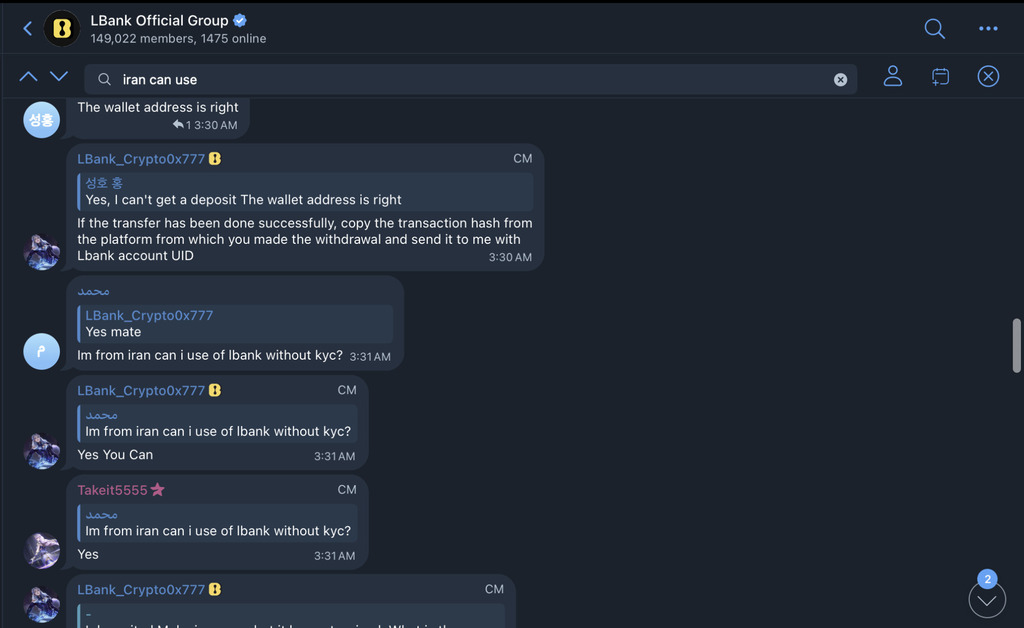1024x628 pixels.
Task: Open the jump-to-date calendar icon
Action: pos(940,77)
